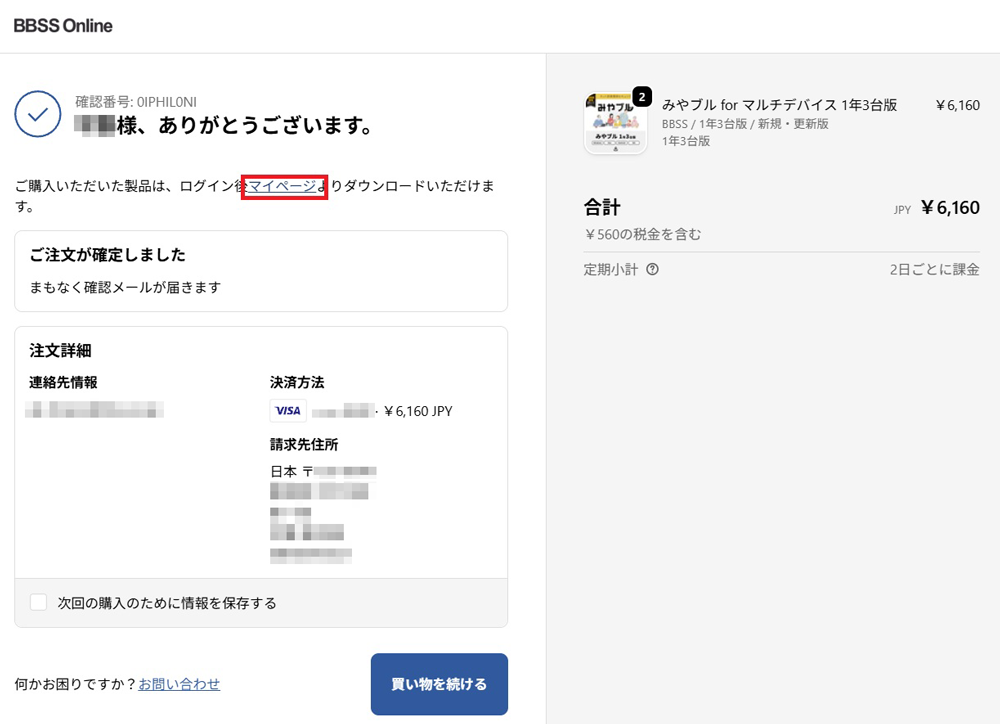Screen dimensions: 1000x724
Task: Click the まもなく確認メールが届きます message
Action: (126, 287)
